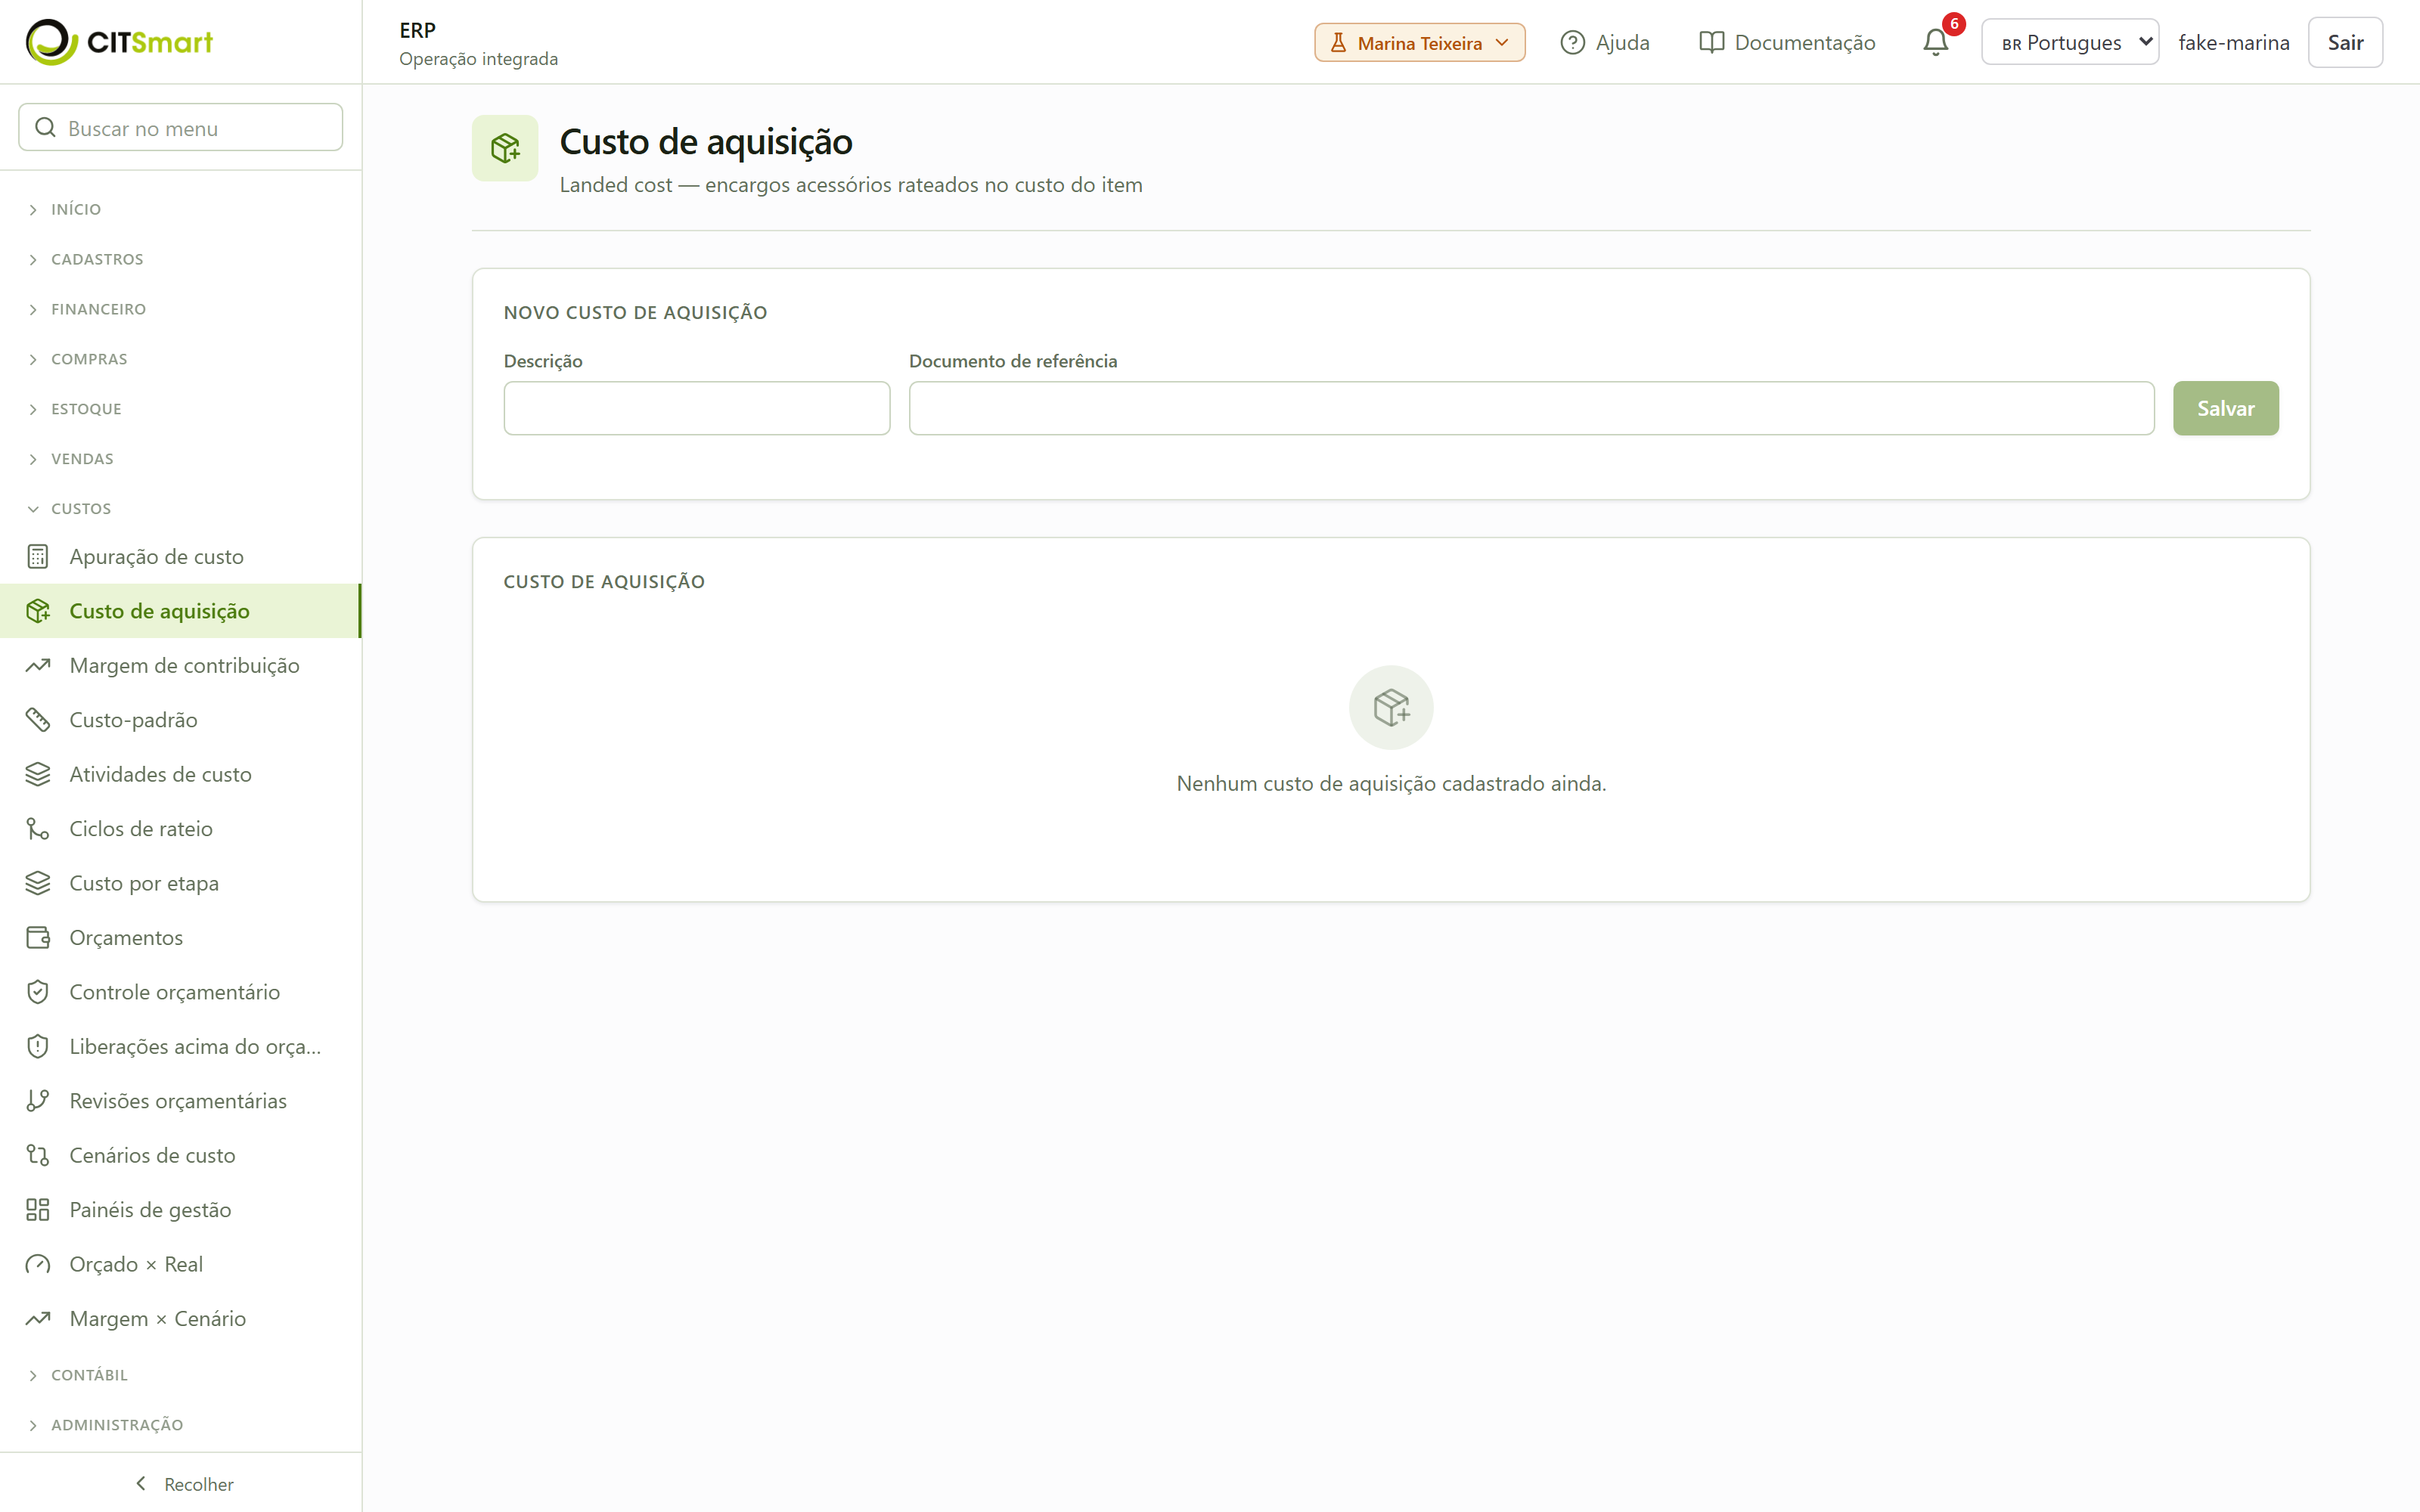Open Cenários de custo compare icon
Viewport: 2420px width, 1512px height.
[x=38, y=1155]
